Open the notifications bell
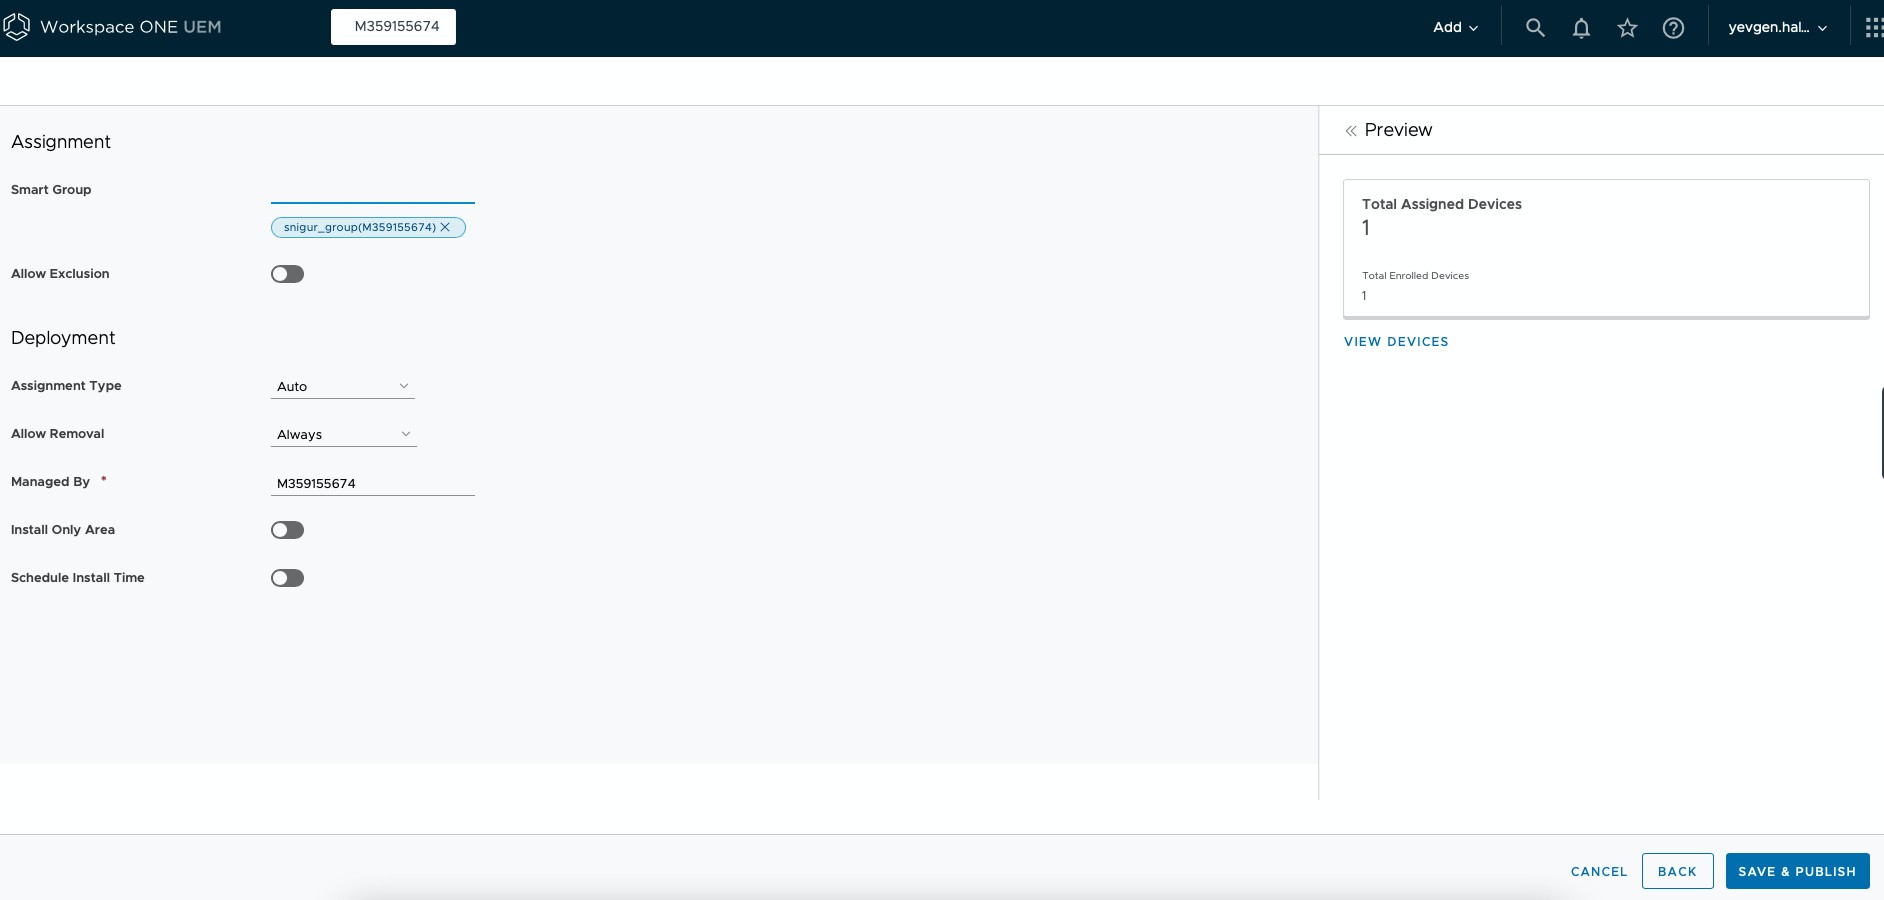 click(x=1581, y=28)
